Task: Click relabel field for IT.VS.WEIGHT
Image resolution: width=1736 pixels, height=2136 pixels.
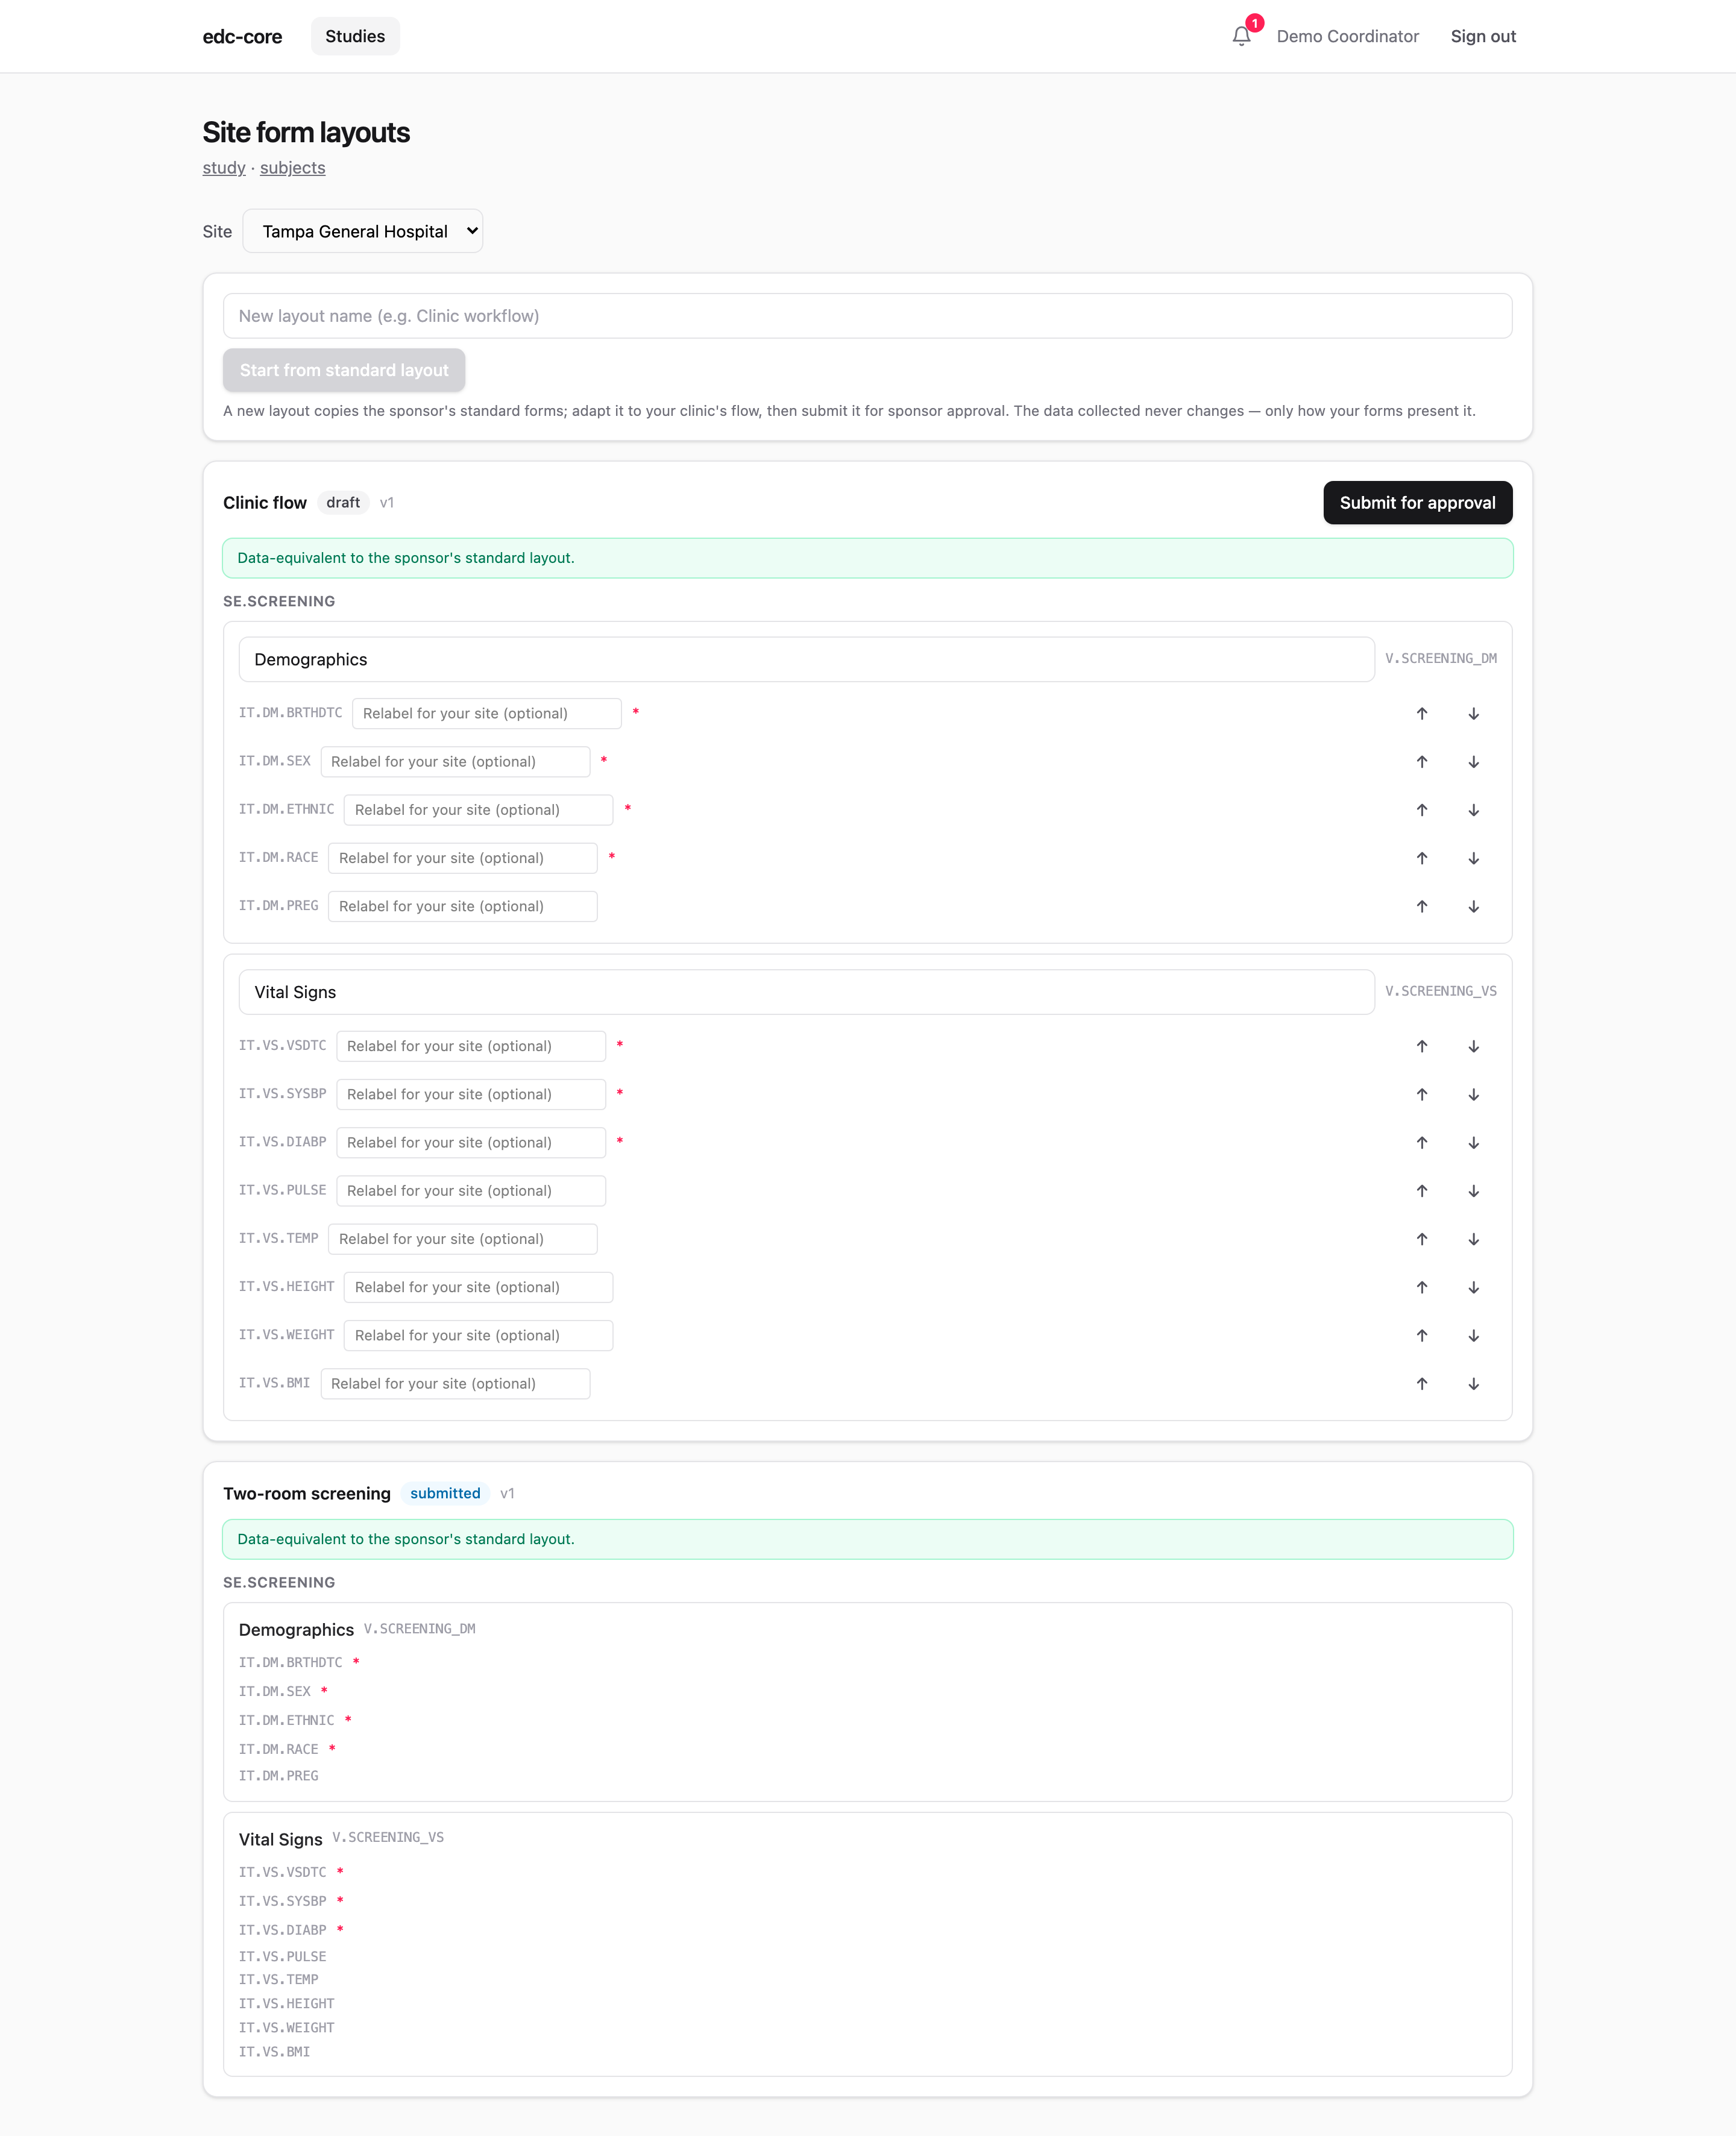Action: 478,1335
